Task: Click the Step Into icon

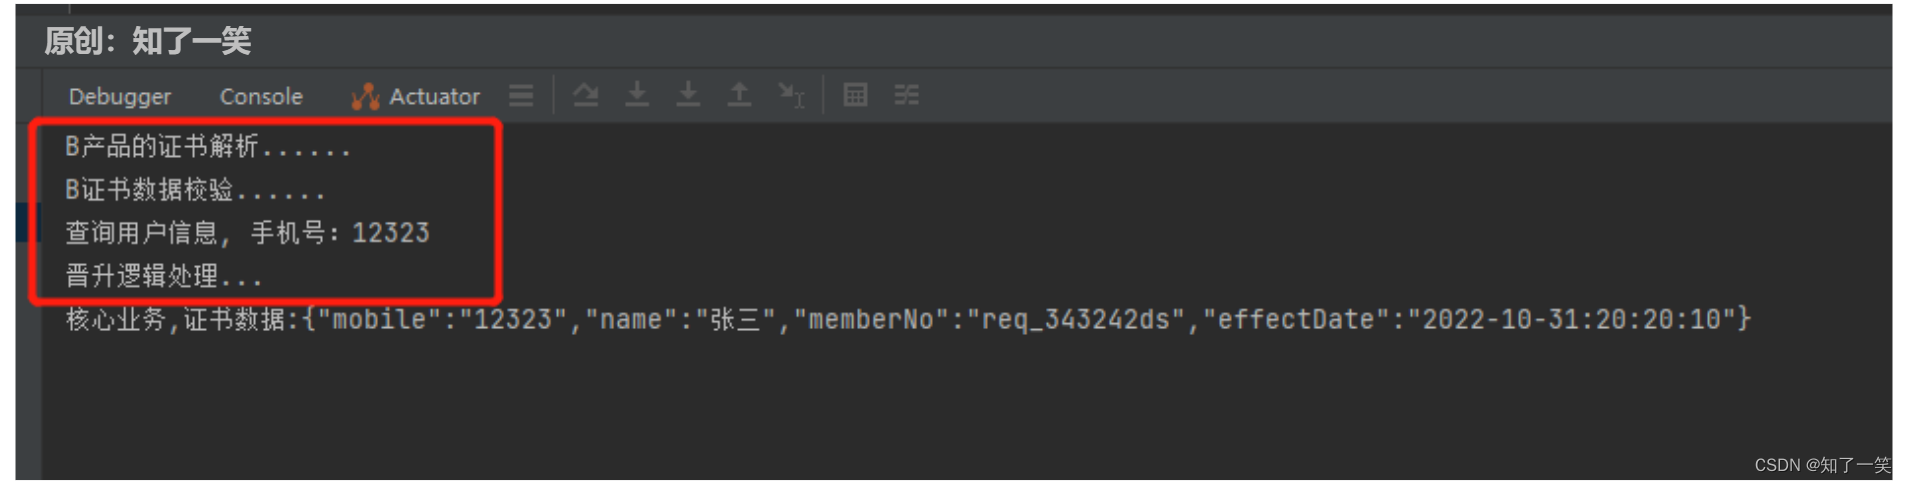Action: [x=637, y=95]
